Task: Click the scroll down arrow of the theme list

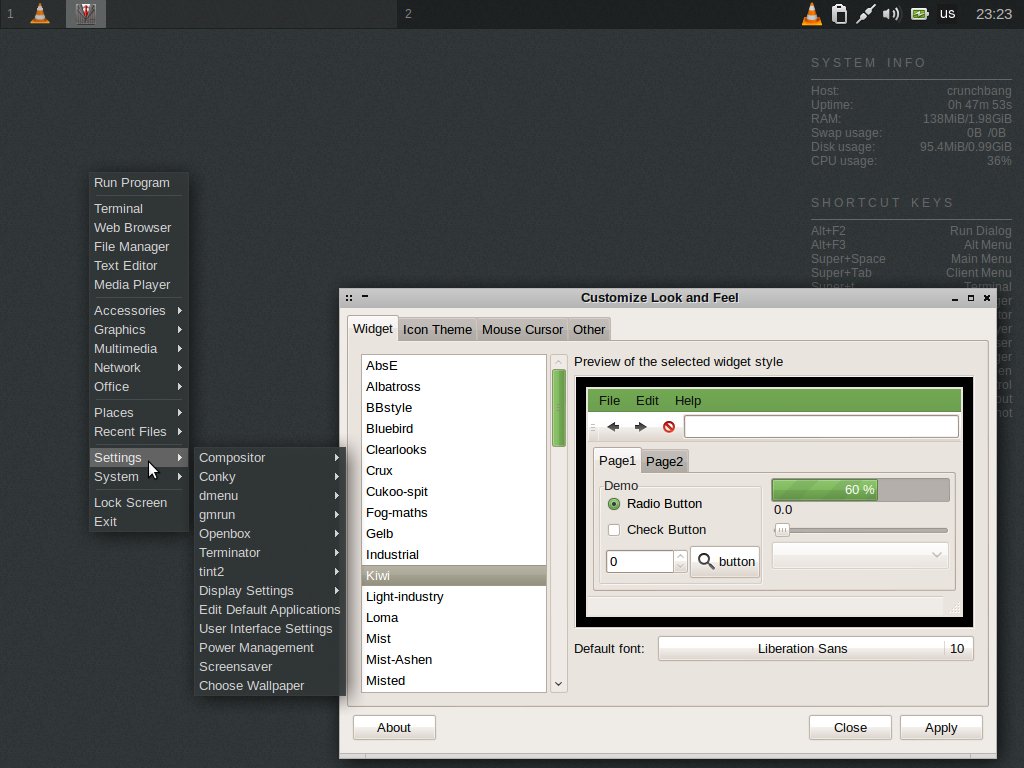Action: (x=558, y=684)
